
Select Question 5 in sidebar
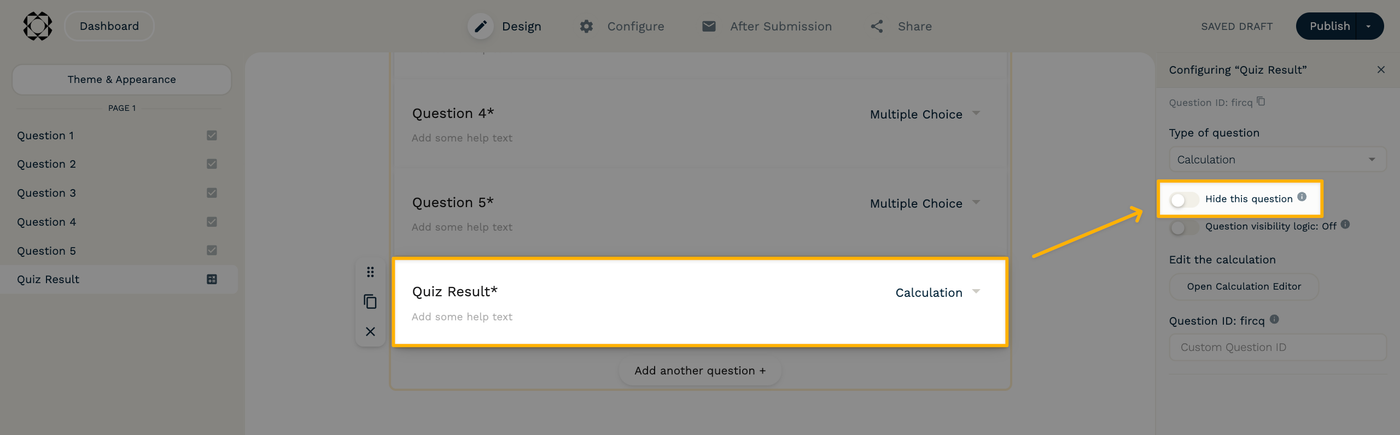(x=119, y=251)
